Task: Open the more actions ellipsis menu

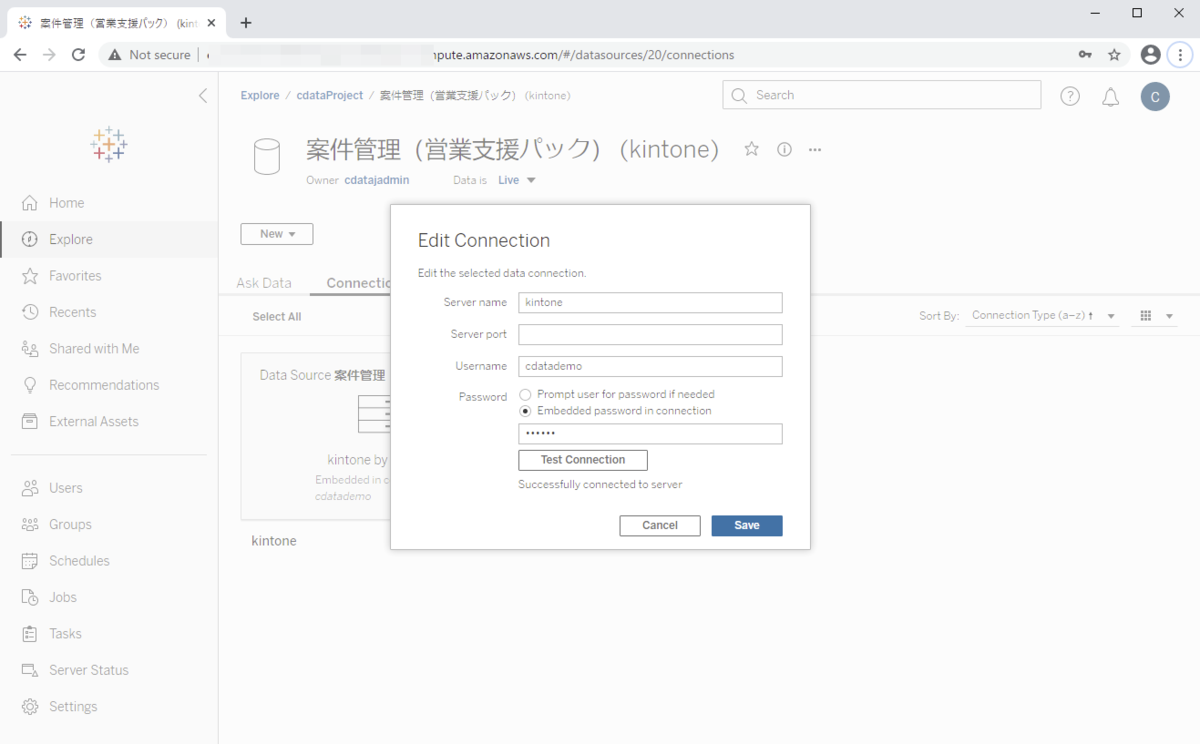Action: (815, 150)
